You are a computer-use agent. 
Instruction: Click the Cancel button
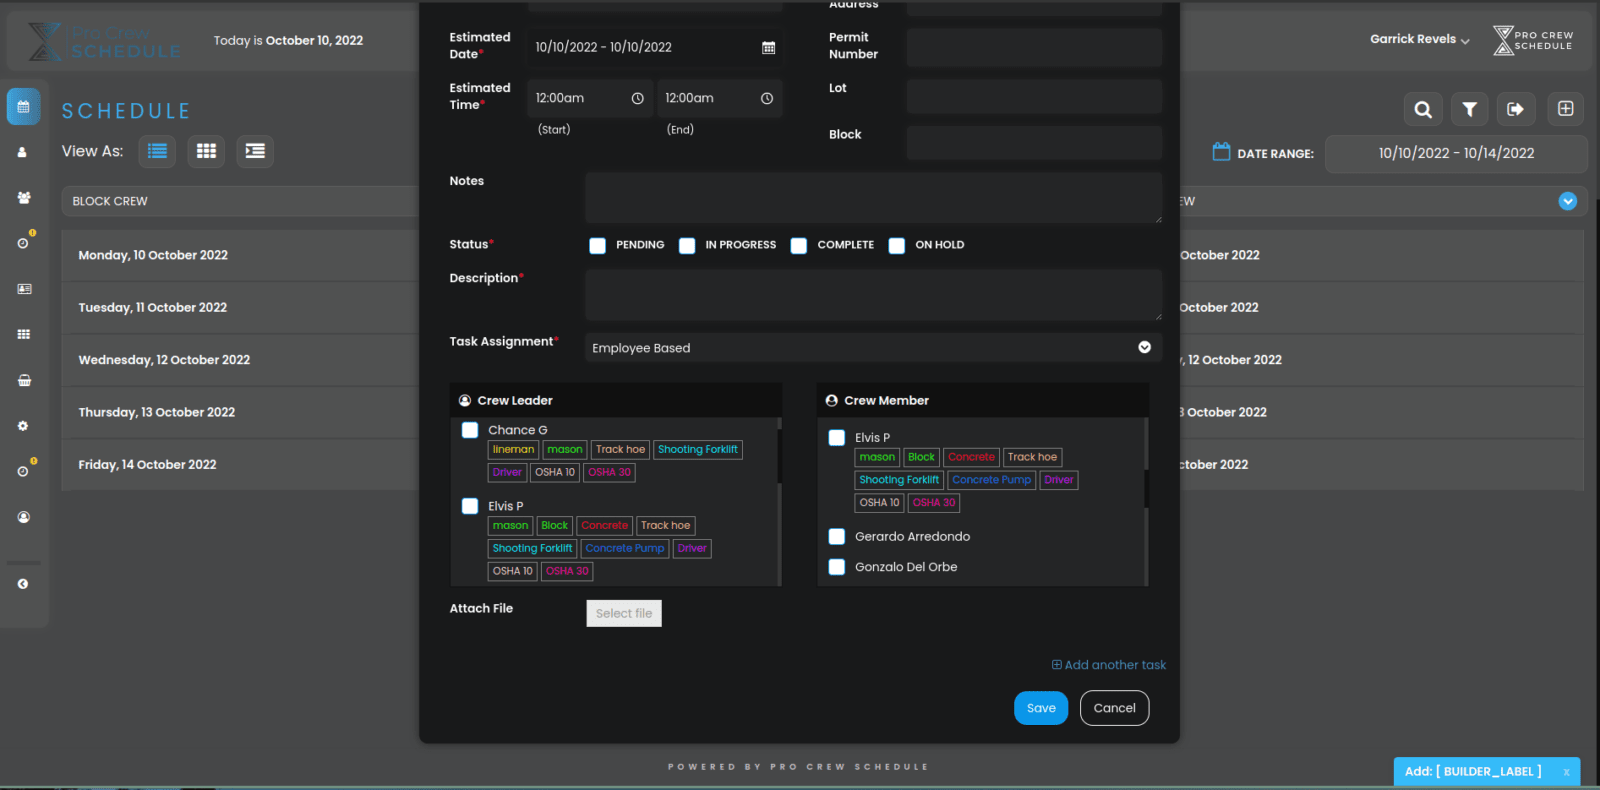pyautogui.click(x=1114, y=708)
